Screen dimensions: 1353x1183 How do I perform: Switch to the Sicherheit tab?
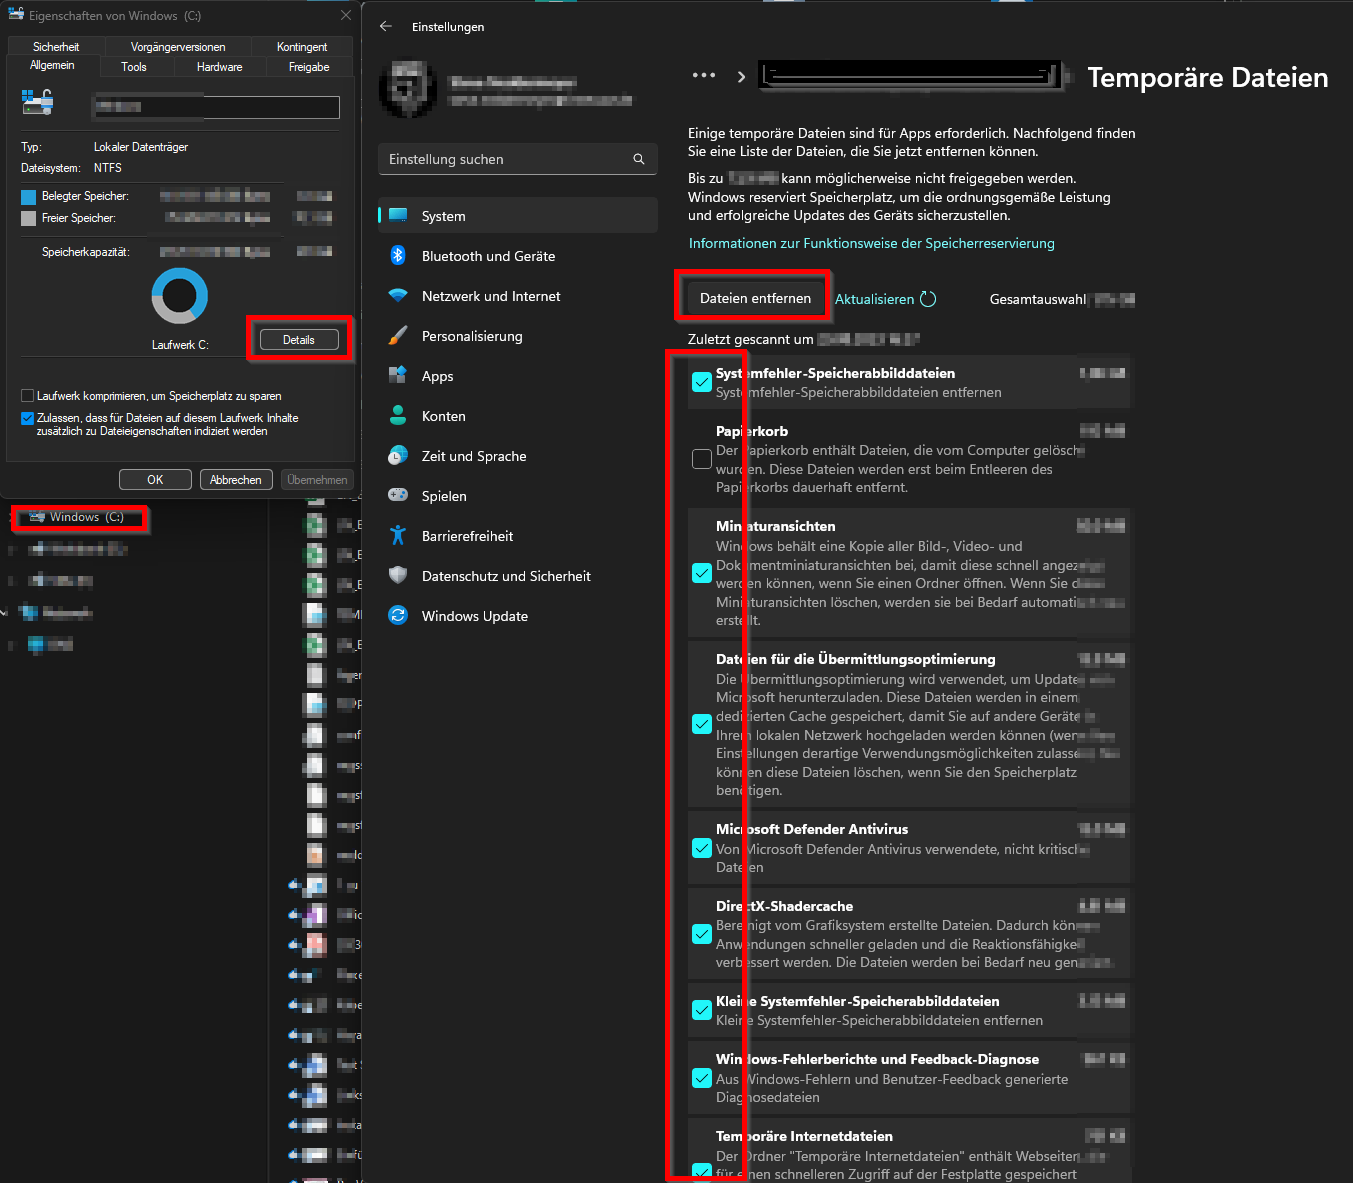56,47
